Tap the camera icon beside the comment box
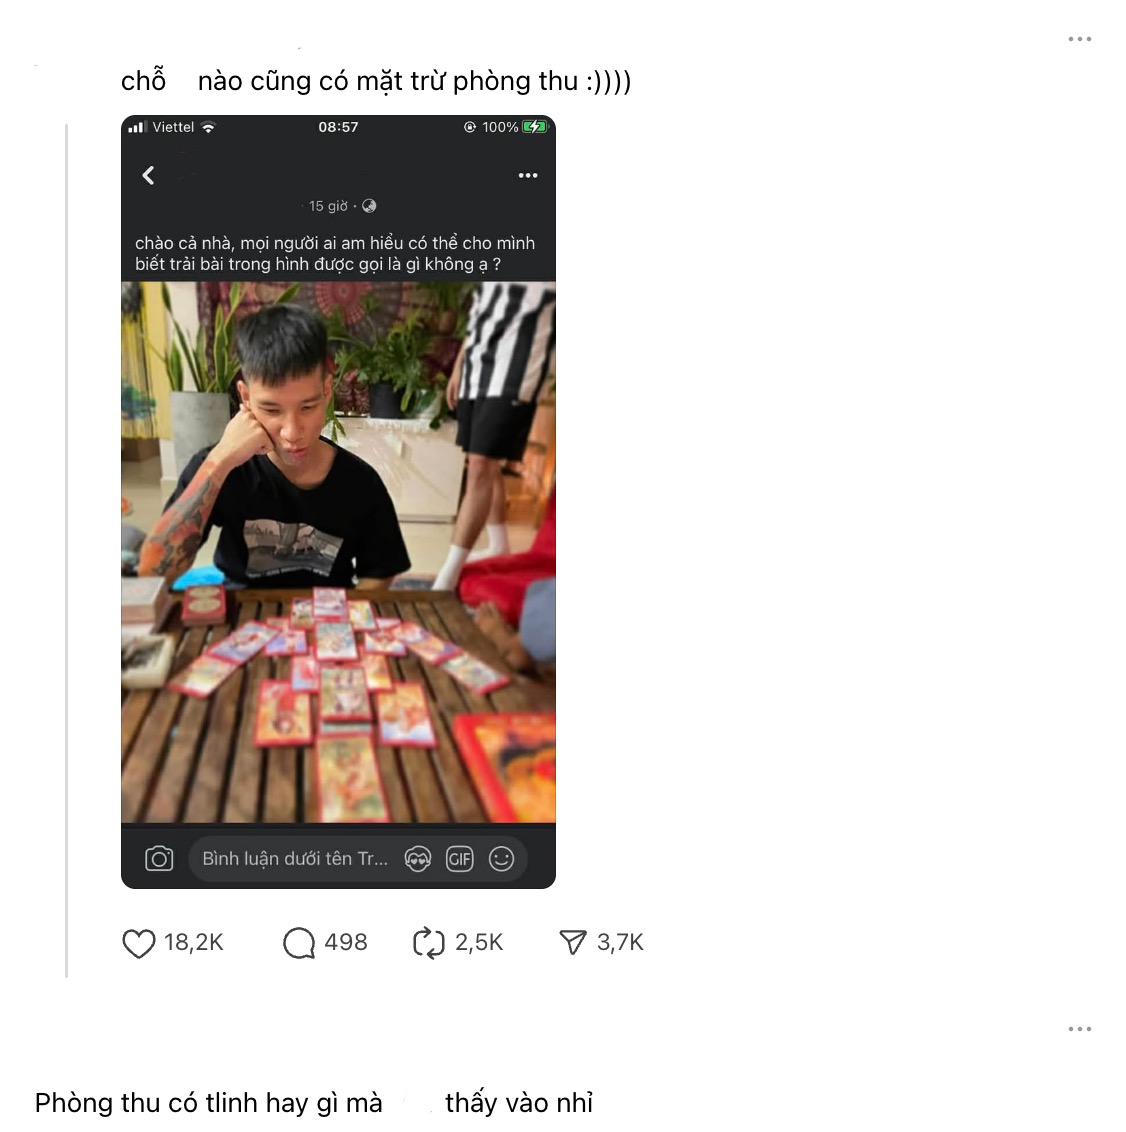 point(159,858)
